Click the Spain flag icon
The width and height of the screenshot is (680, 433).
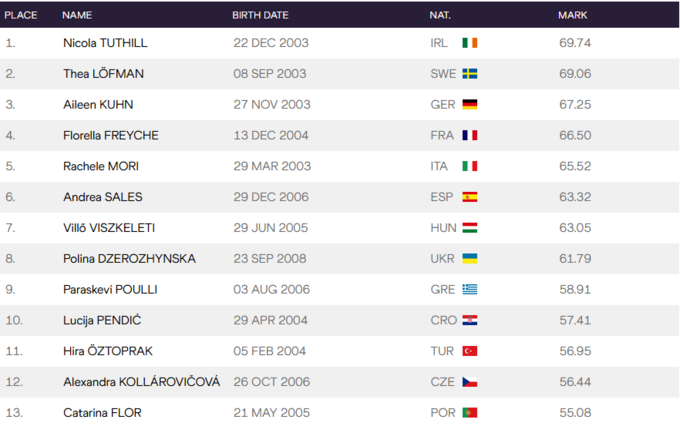pyautogui.click(x=469, y=197)
